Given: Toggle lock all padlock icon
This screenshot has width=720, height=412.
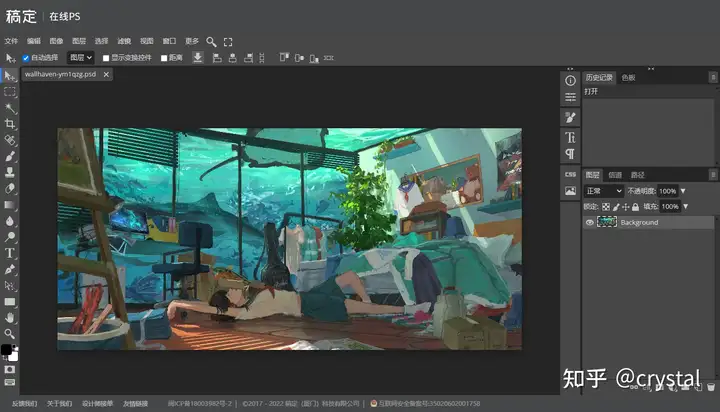Looking at the screenshot, I should pyautogui.click(x=636, y=207).
